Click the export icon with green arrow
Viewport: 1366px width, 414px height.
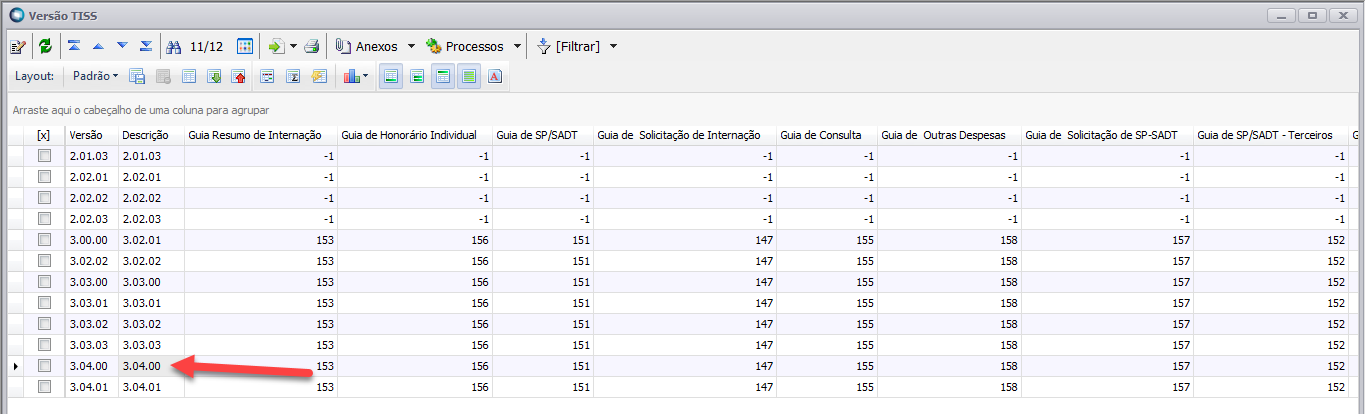point(276,46)
